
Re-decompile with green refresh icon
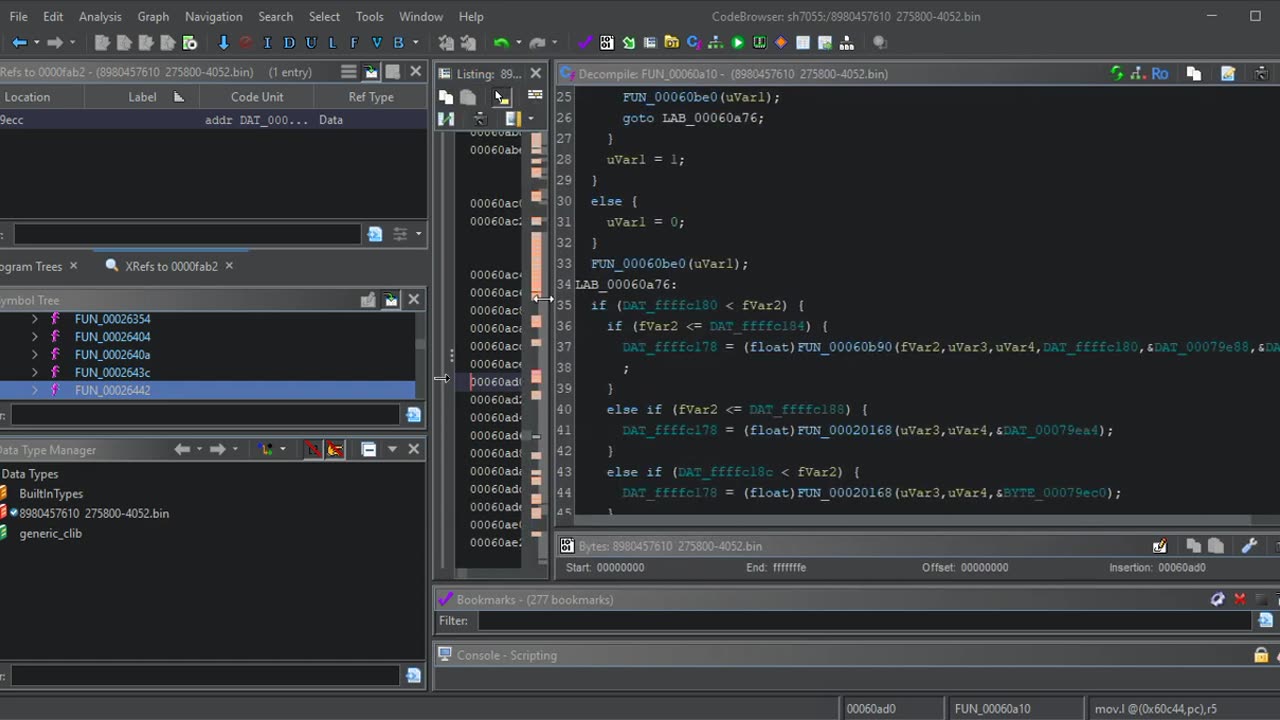click(1116, 73)
